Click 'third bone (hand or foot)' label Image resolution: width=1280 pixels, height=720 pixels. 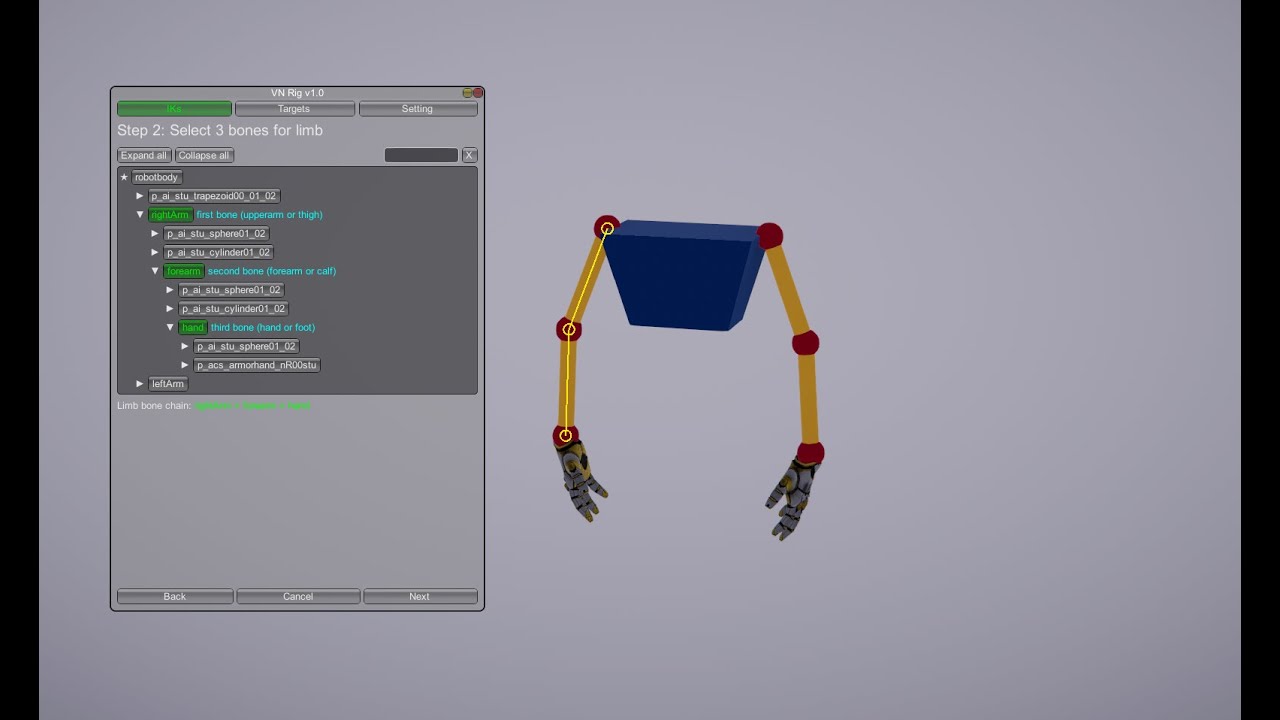coord(262,328)
